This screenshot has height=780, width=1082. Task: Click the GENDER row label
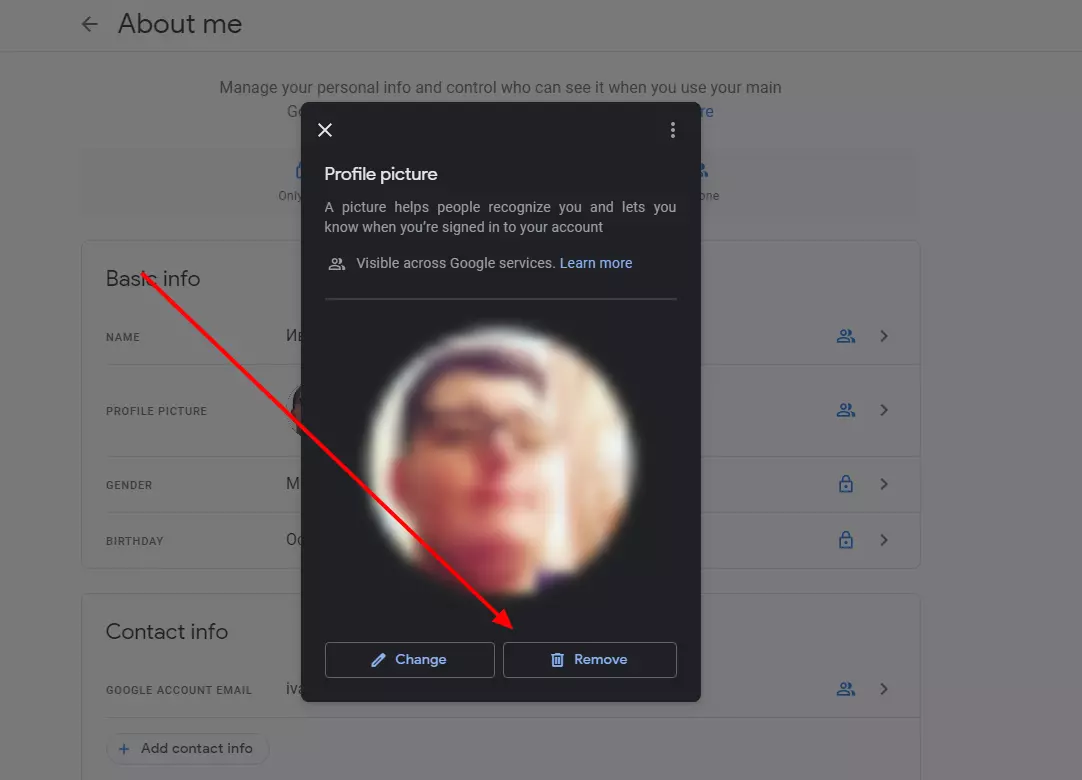point(129,485)
